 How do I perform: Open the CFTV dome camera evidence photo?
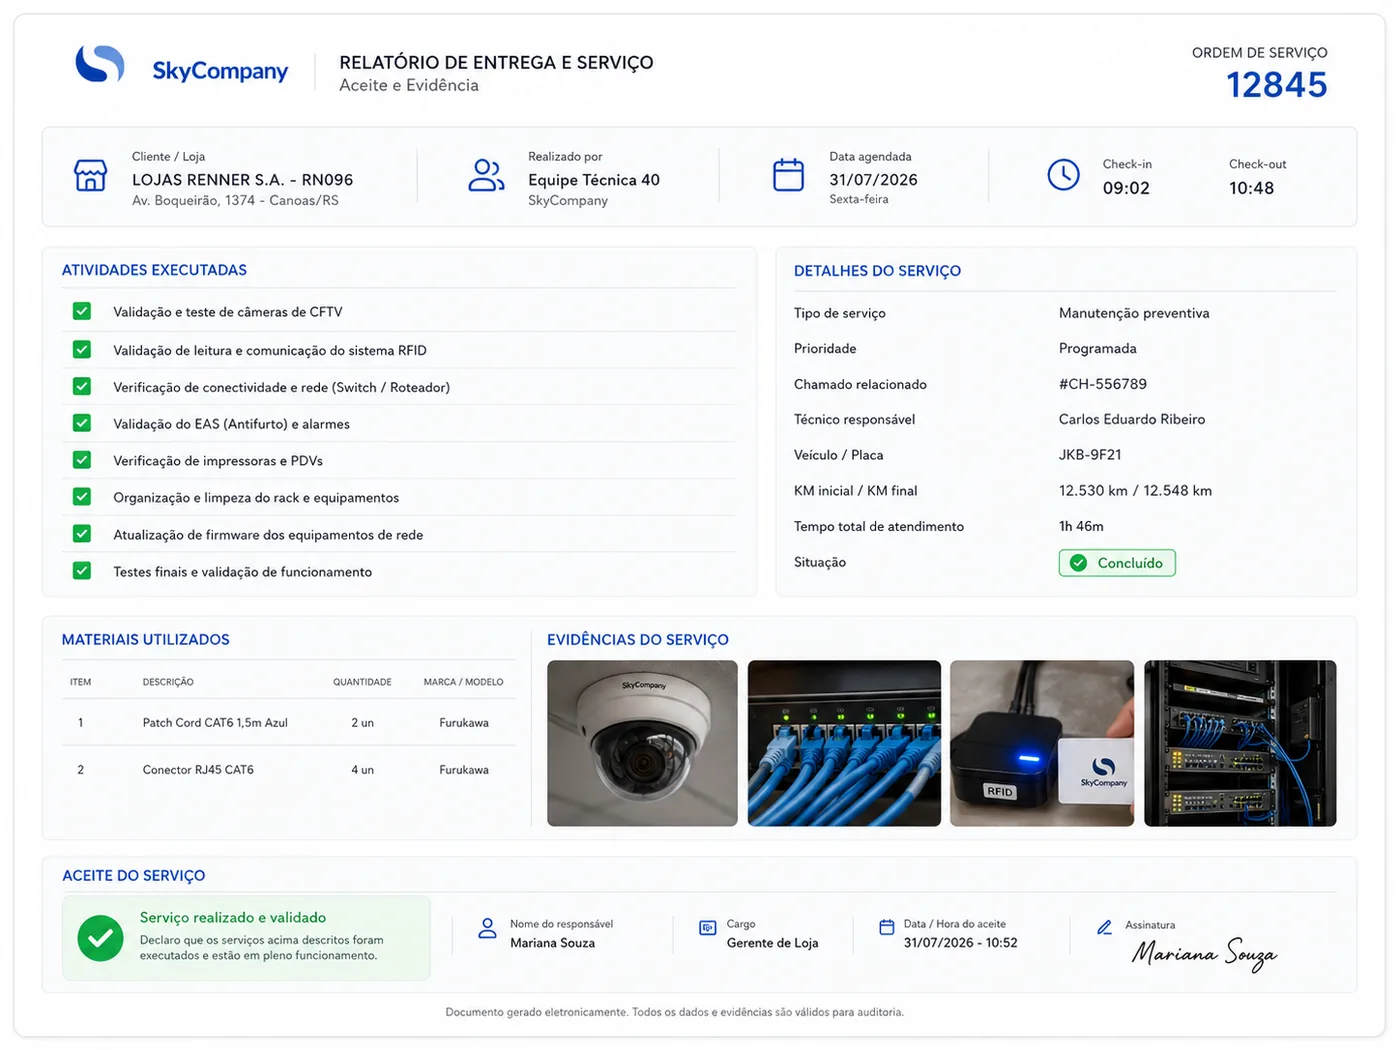(642, 743)
